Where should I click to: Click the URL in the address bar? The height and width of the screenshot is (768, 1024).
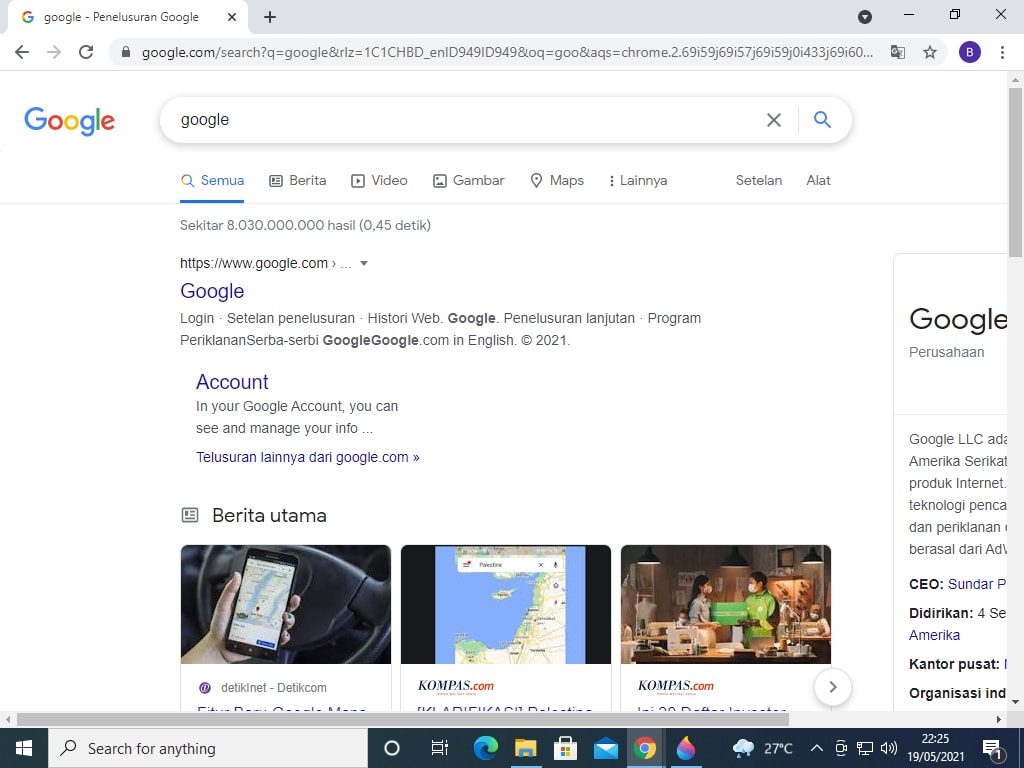pyautogui.click(x=507, y=52)
